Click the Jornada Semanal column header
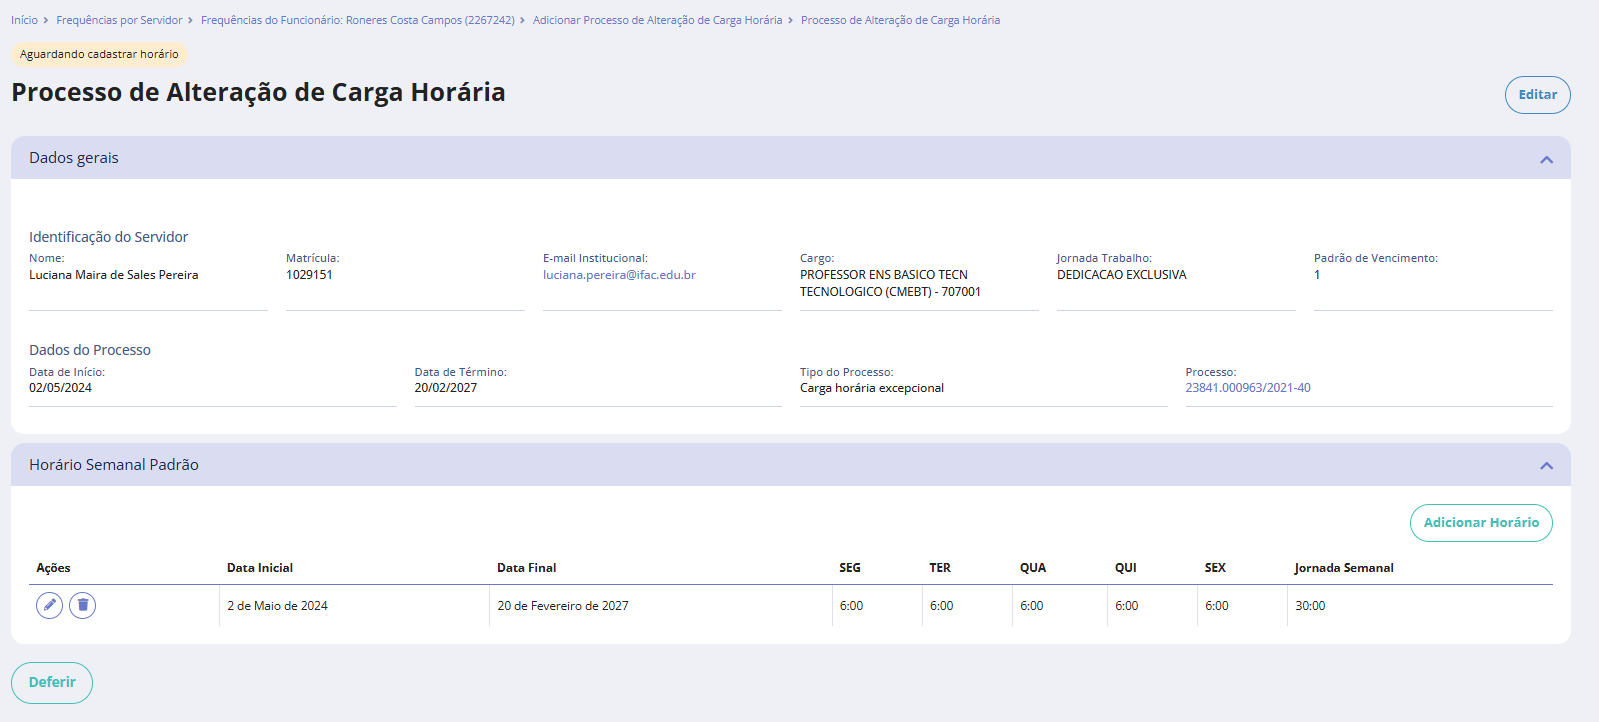The width and height of the screenshot is (1599, 722). click(1343, 568)
